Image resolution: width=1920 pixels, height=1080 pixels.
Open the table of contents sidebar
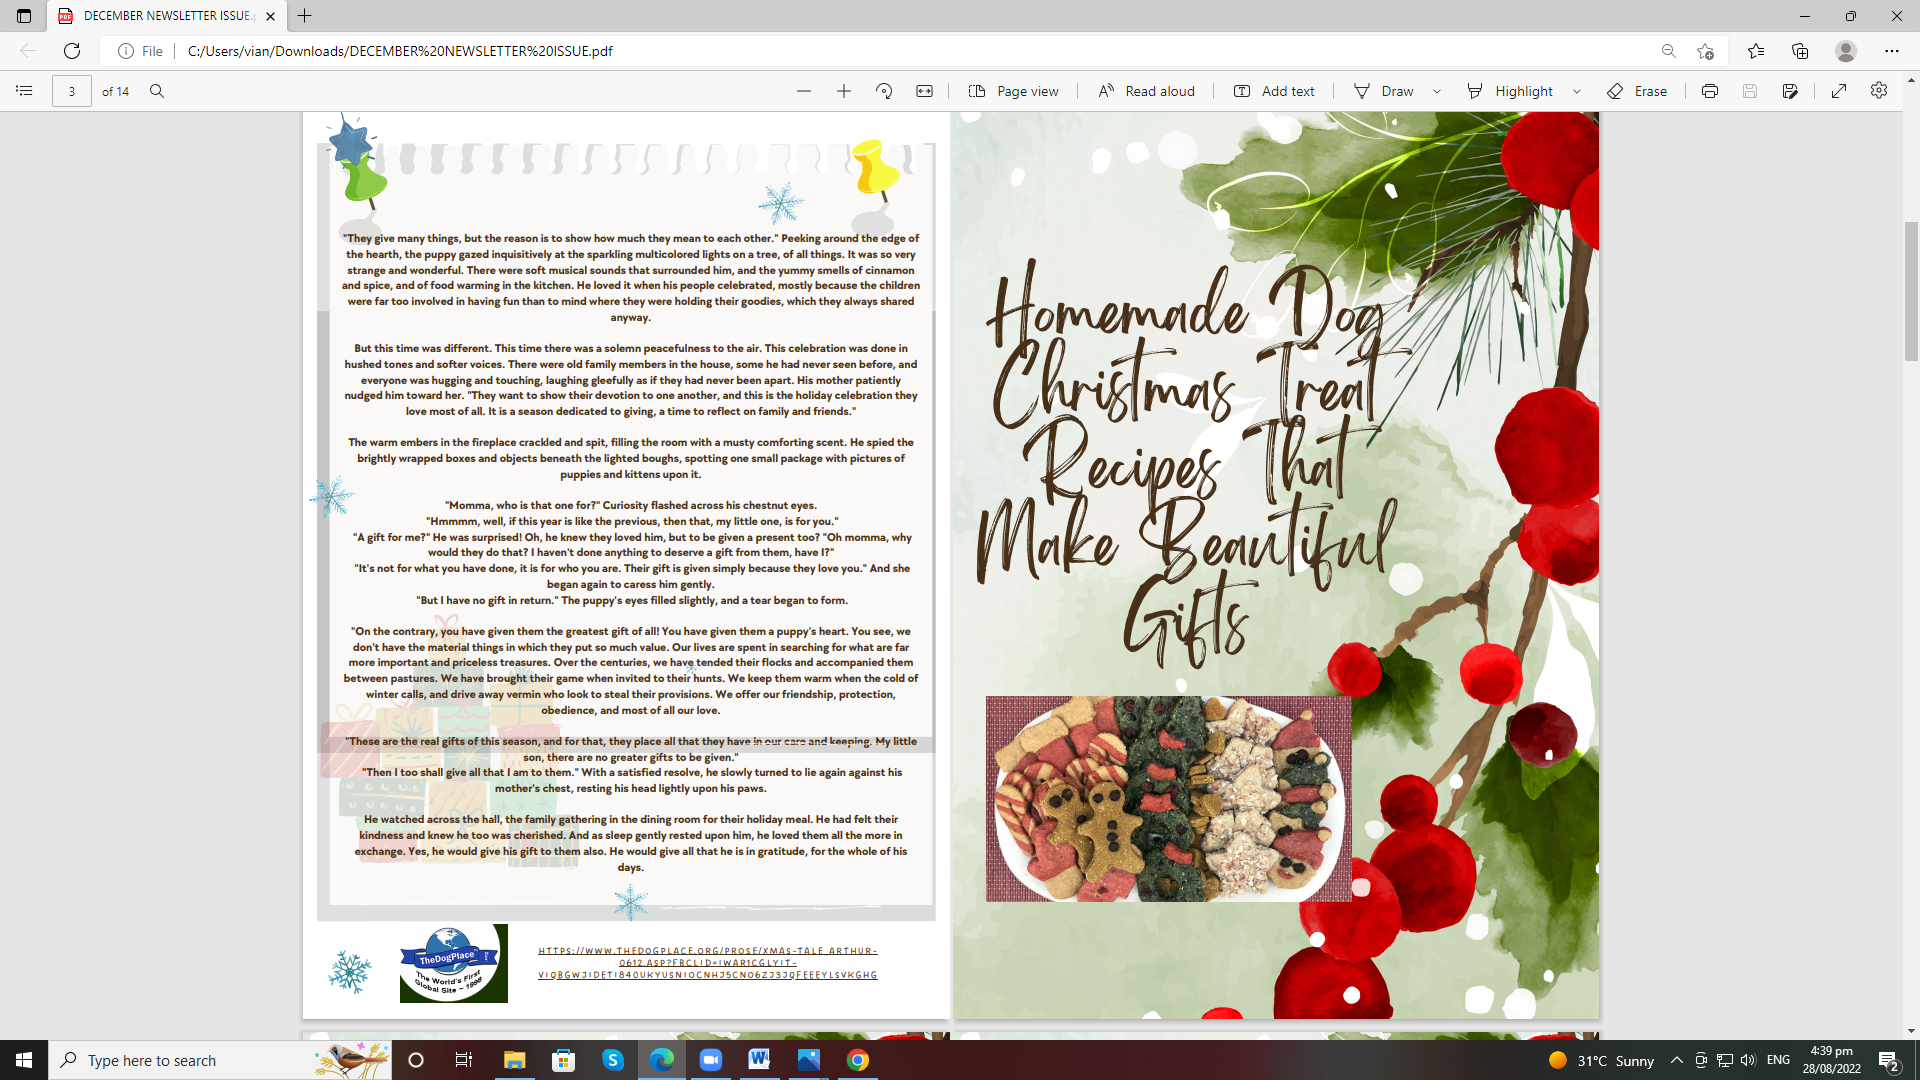(x=24, y=91)
